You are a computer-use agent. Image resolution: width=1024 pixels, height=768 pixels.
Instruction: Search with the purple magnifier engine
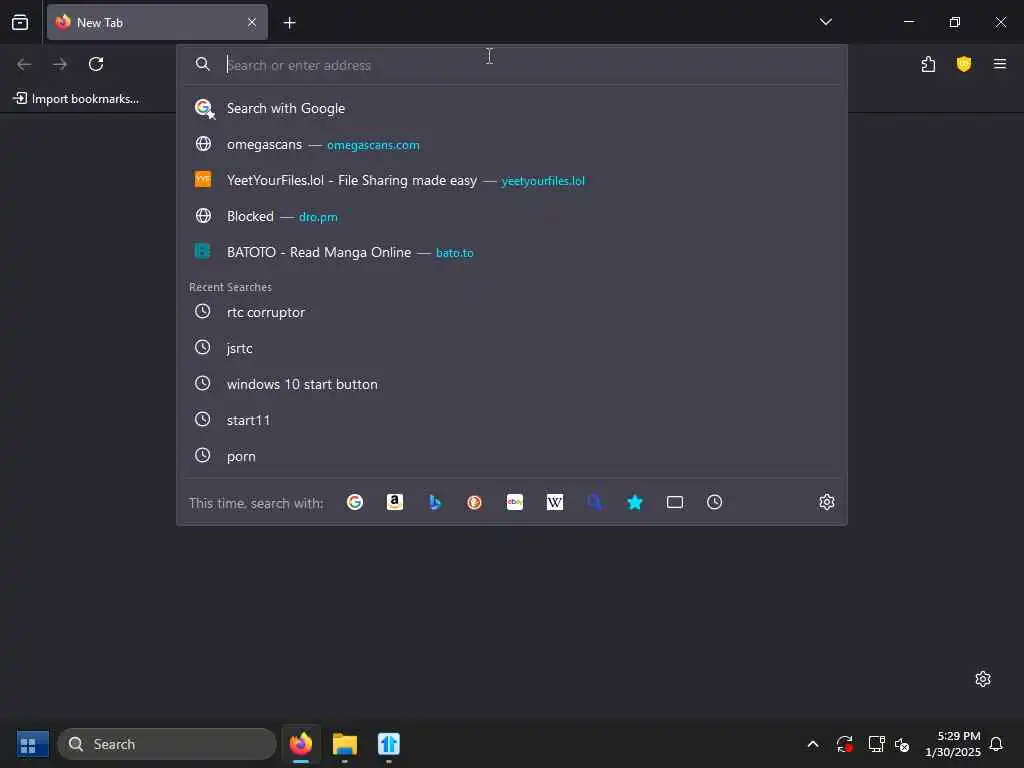[594, 502]
